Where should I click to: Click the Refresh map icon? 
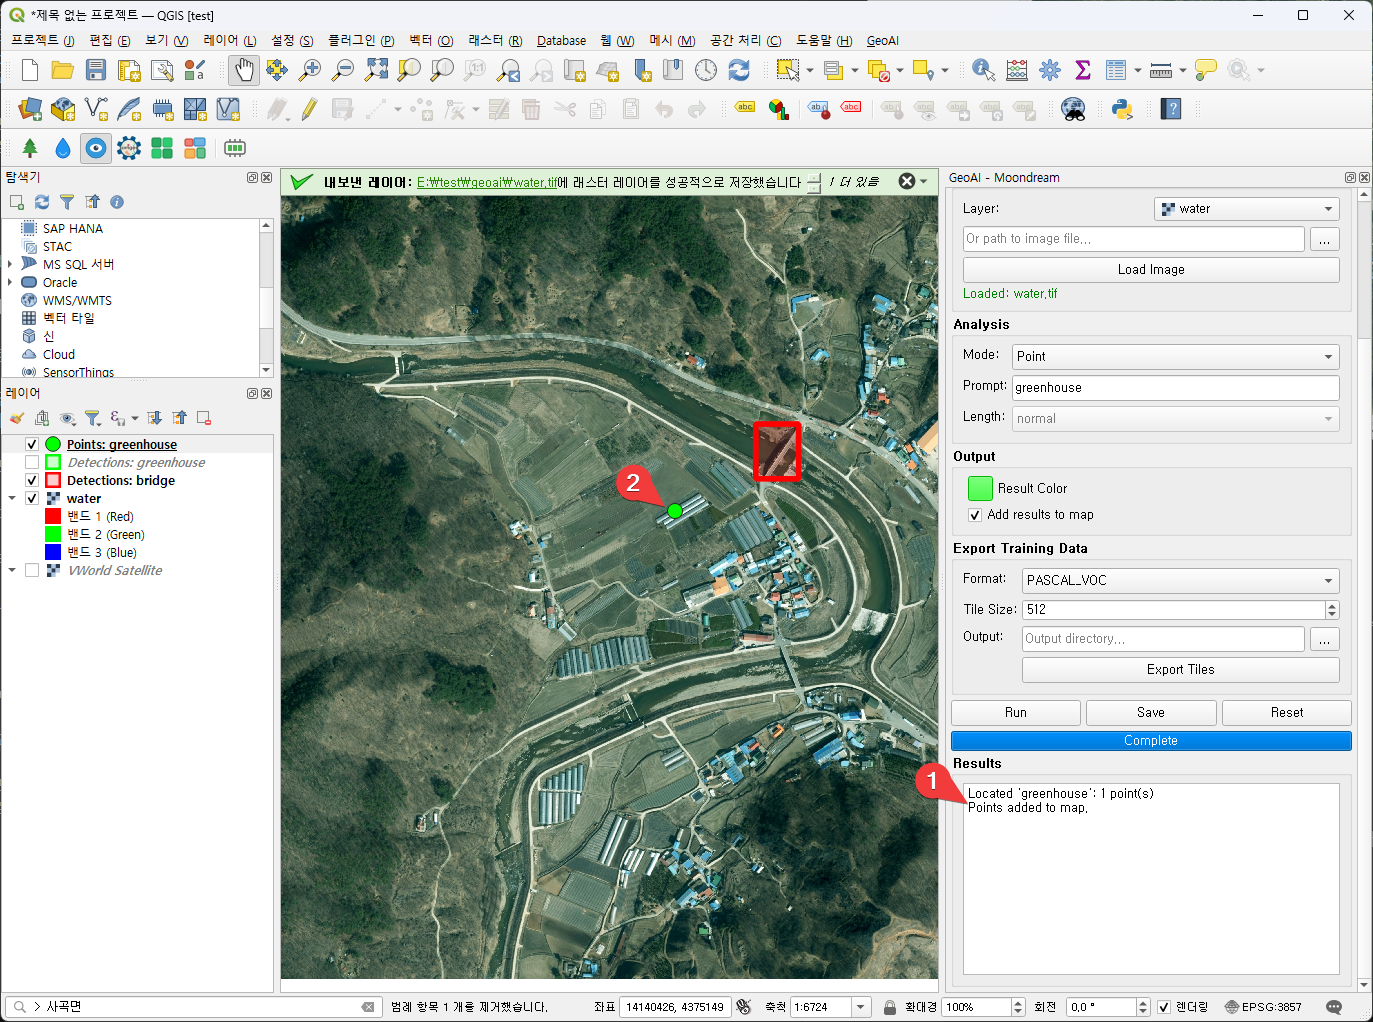point(739,70)
